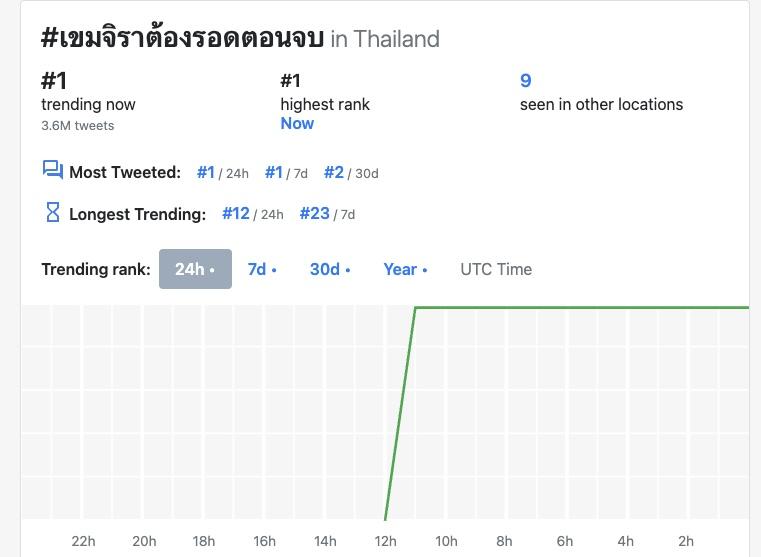The height and width of the screenshot is (557, 761).
Task: Switch to the 30d trending rank tab
Action: (x=329, y=269)
